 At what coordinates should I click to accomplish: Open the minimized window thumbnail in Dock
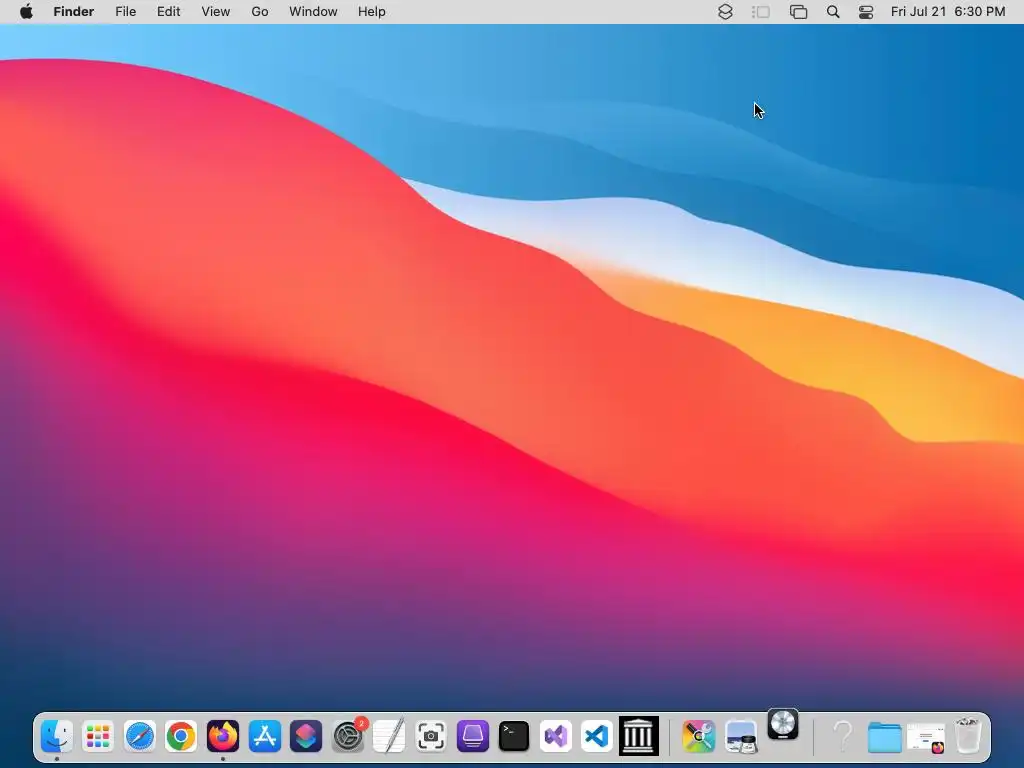[926, 738]
